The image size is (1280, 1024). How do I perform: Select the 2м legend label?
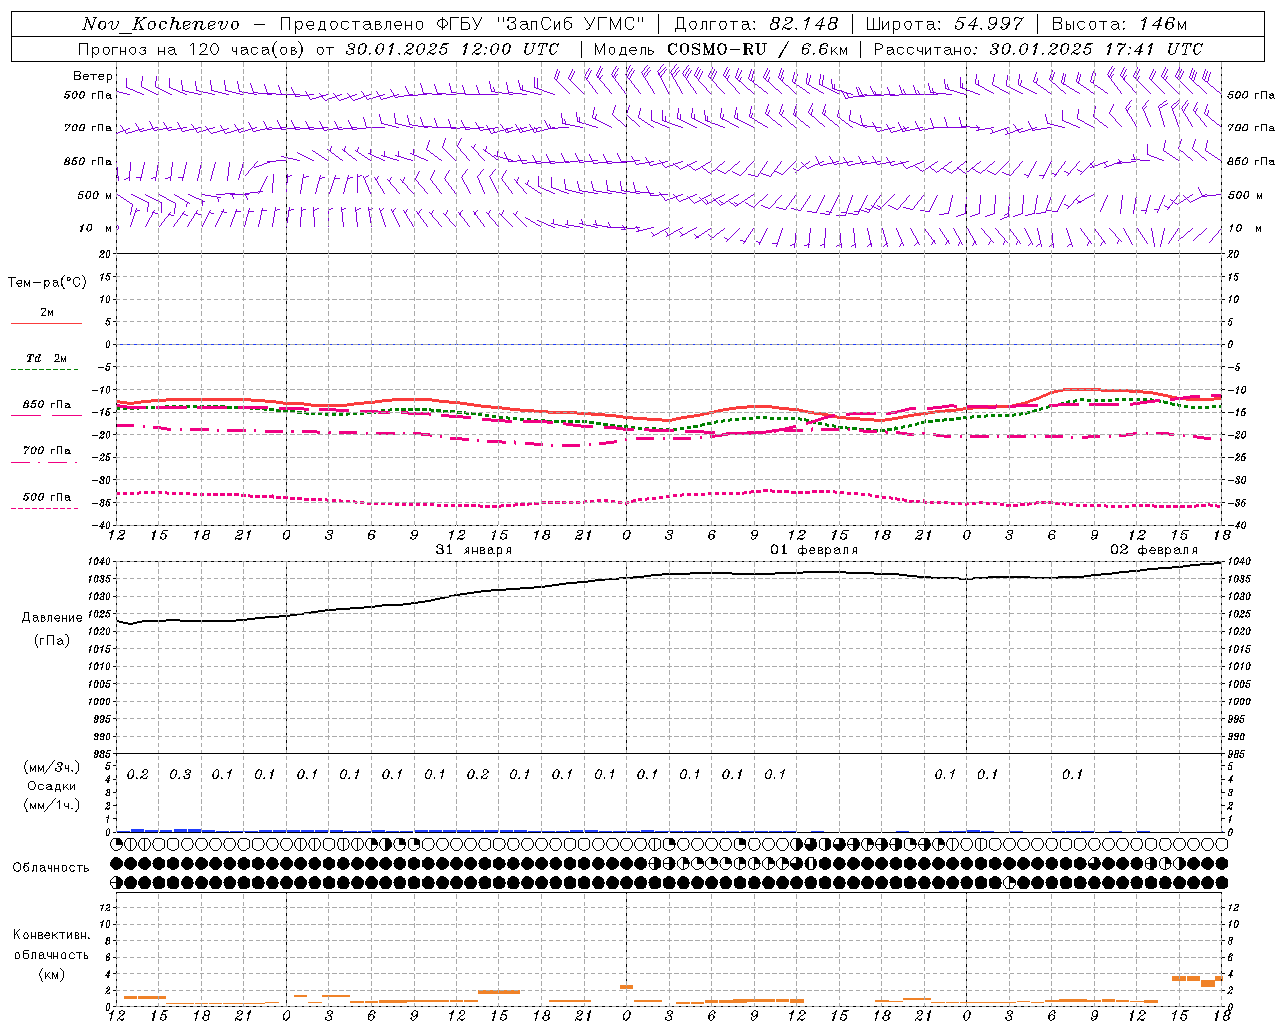[x=47, y=313]
